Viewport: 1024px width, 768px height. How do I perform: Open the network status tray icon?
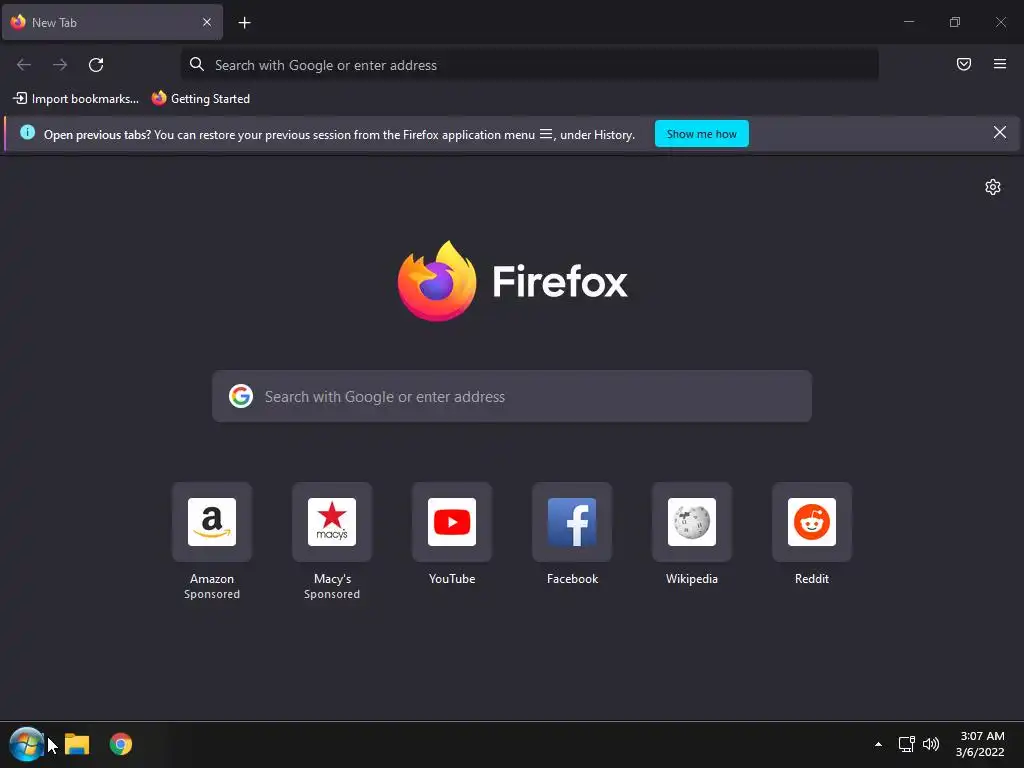(x=906, y=744)
